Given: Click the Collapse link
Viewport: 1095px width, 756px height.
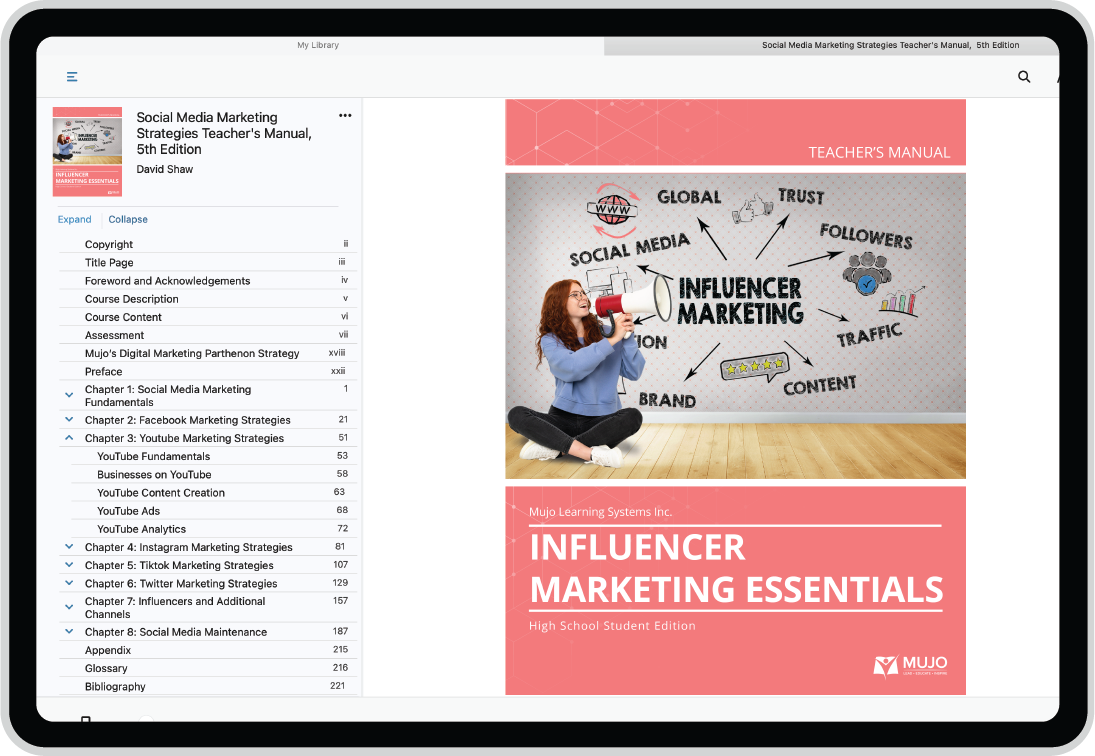Looking at the screenshot, I should point(128,219).
